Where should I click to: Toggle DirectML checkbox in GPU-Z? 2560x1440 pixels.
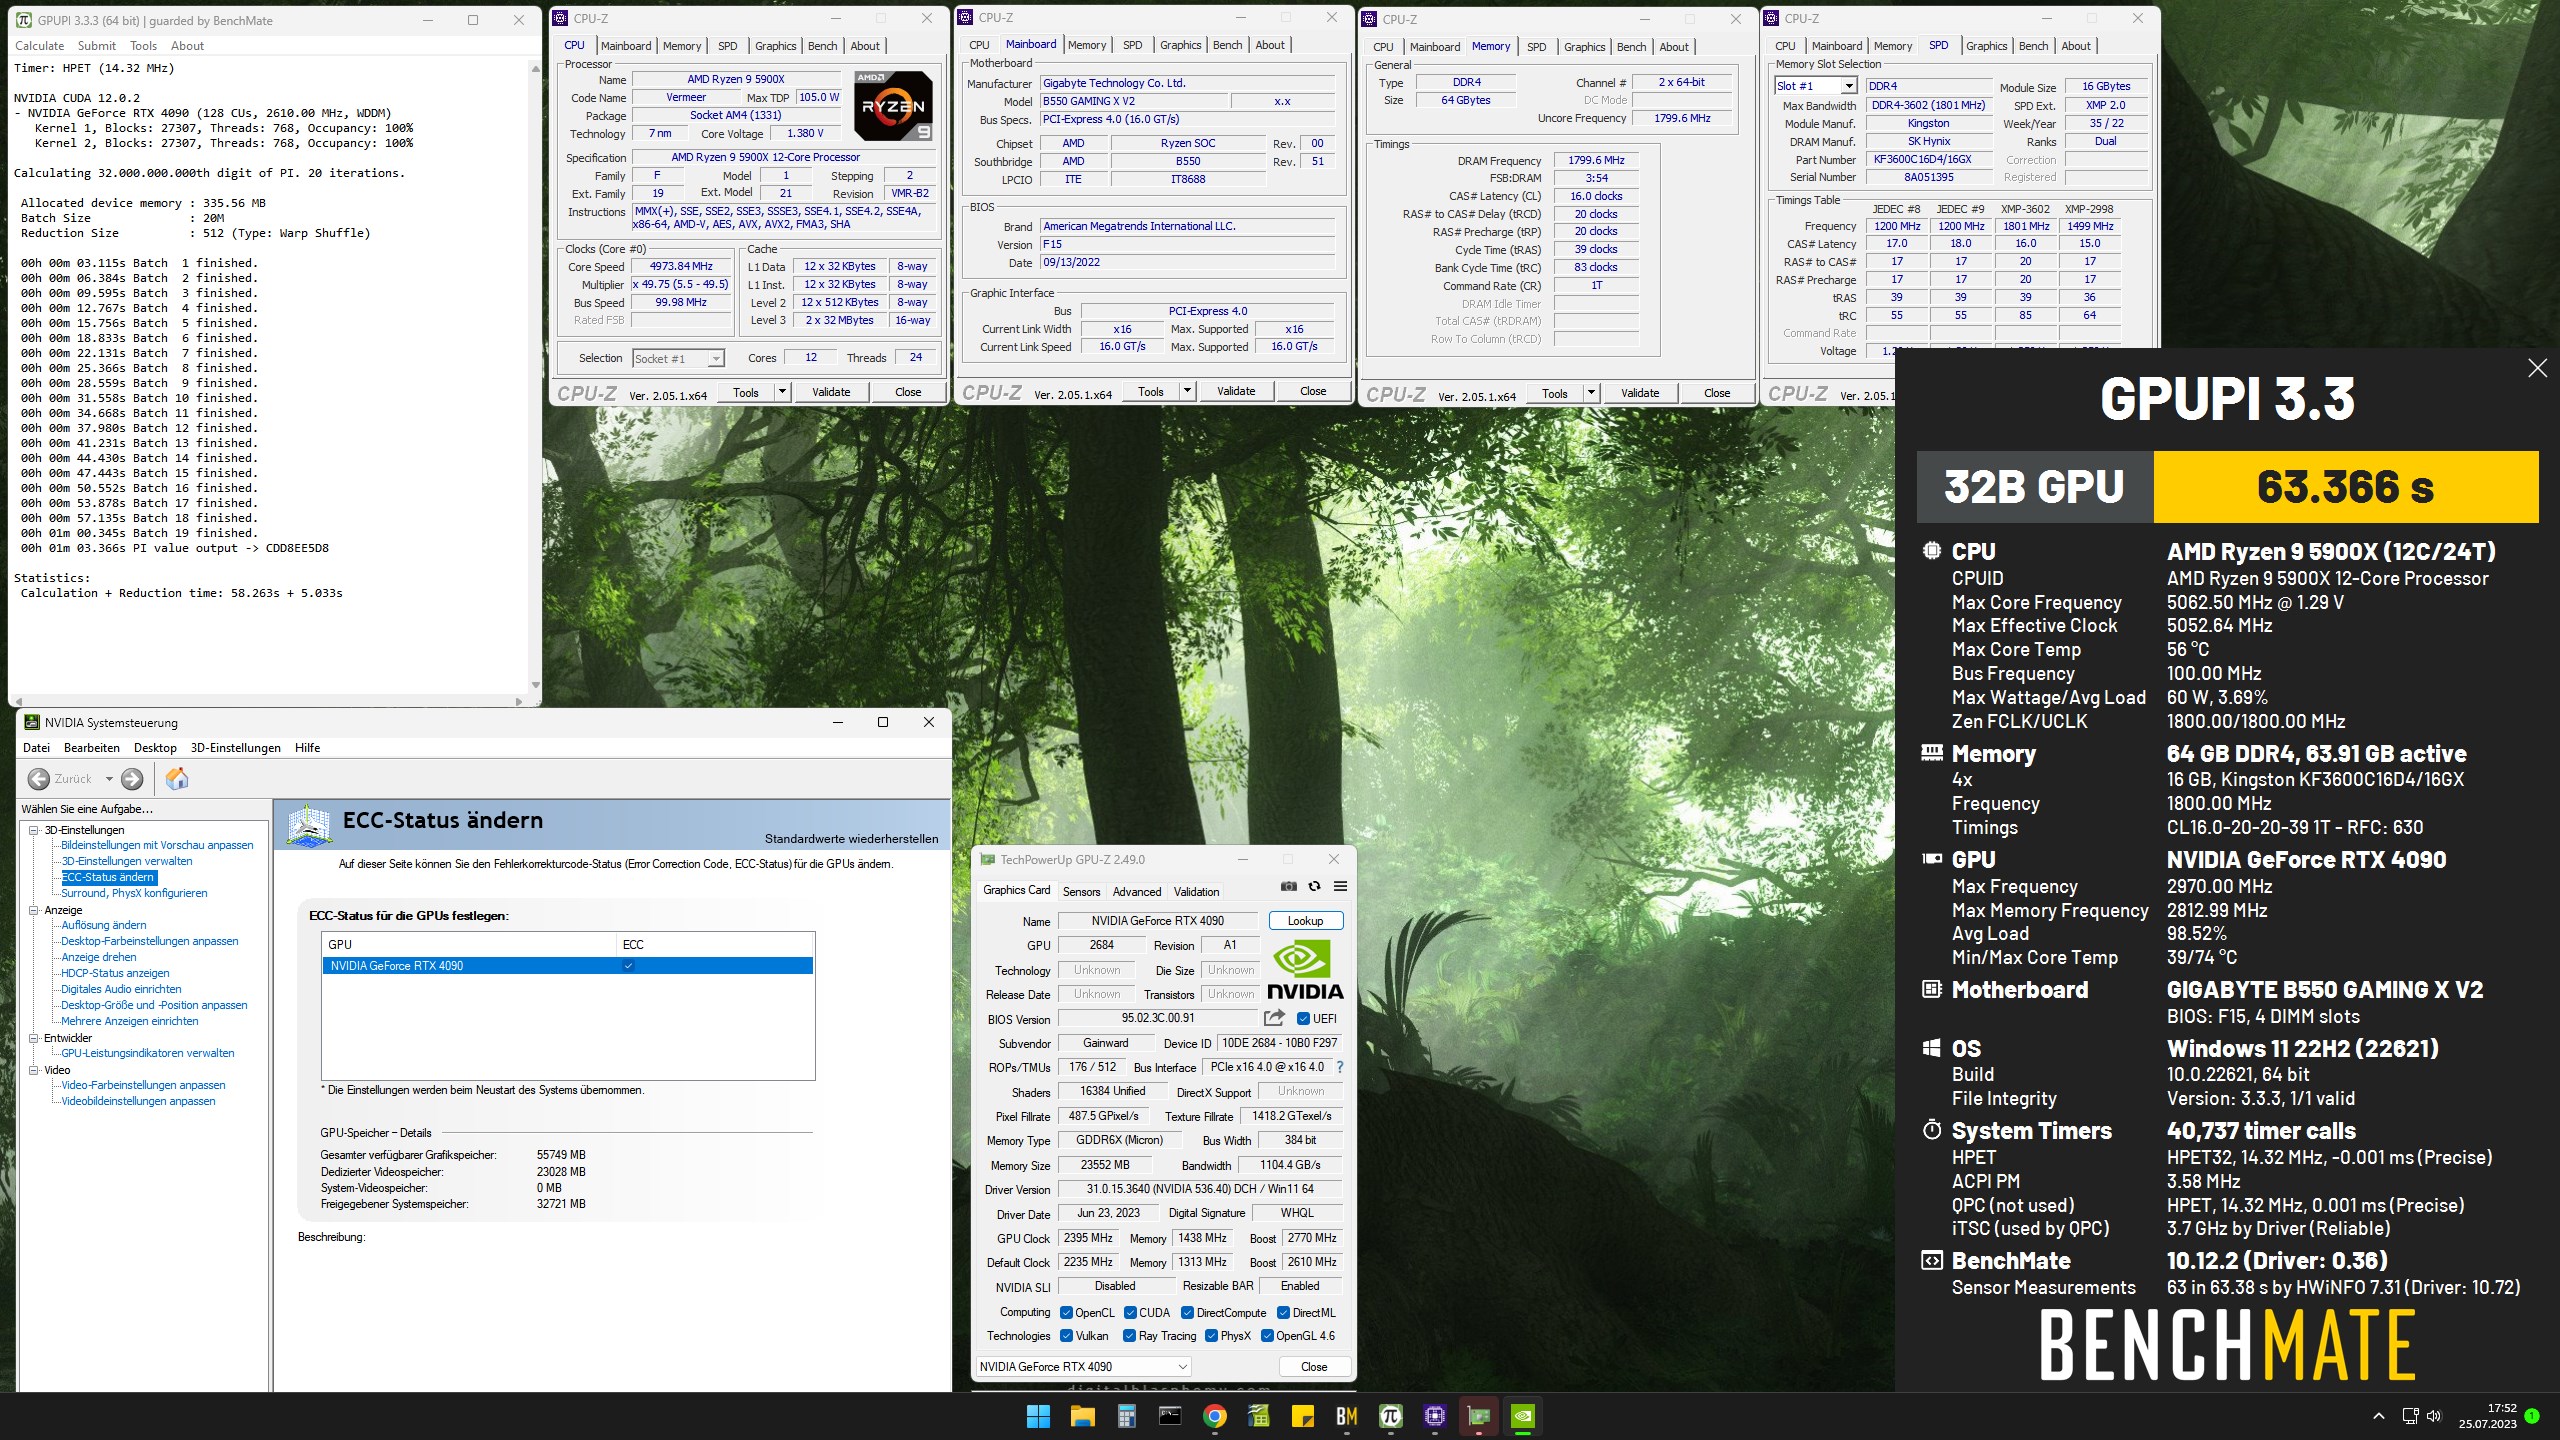click(x=1283, y=1313)
